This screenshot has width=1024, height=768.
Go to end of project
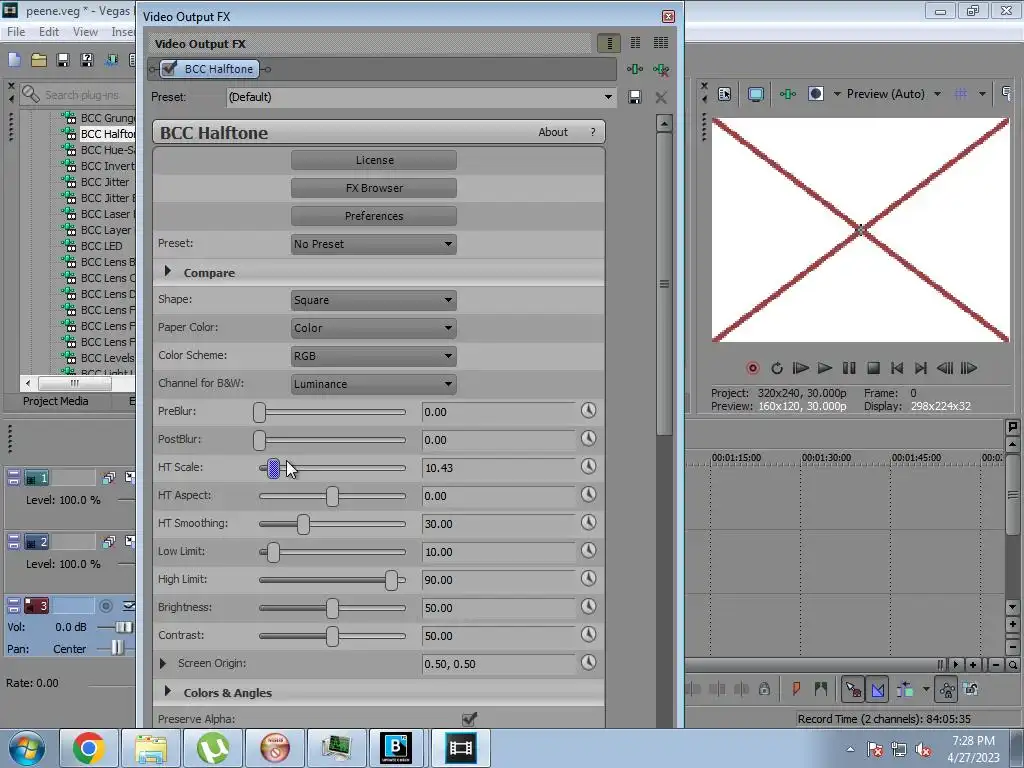pos(921,368)
